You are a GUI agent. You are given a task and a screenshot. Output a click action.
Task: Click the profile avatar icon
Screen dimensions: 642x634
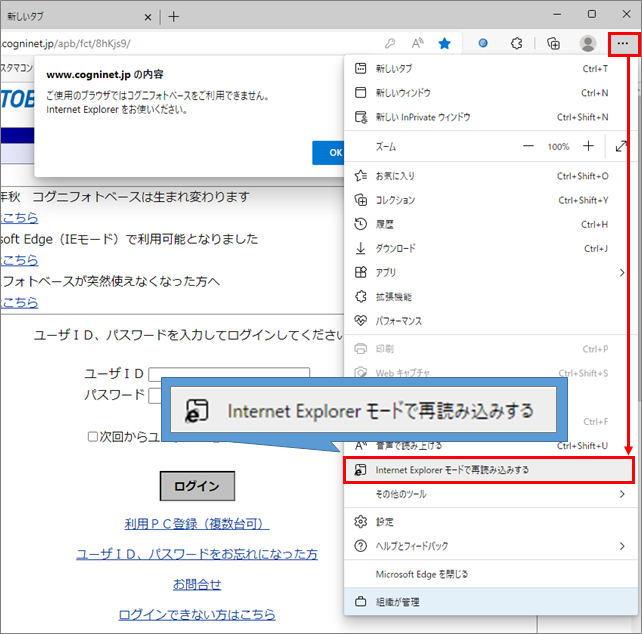pyautogui.click(x=588, y=43)
